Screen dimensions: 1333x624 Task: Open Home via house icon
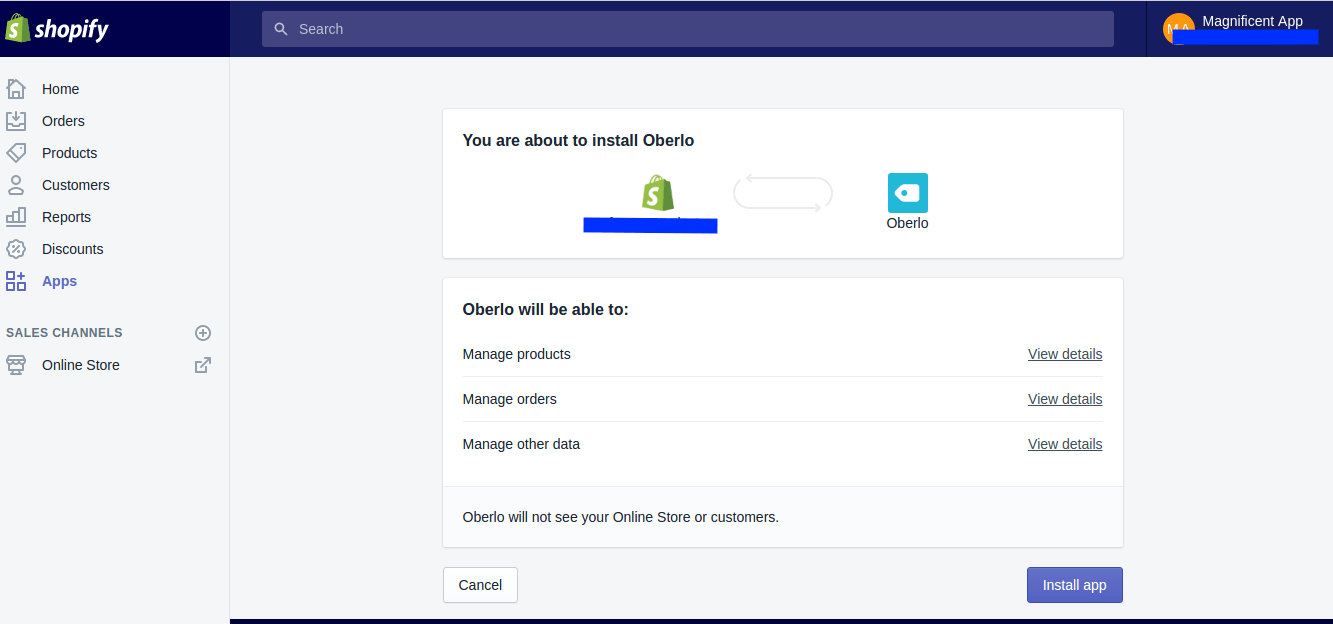coord(16,89)
